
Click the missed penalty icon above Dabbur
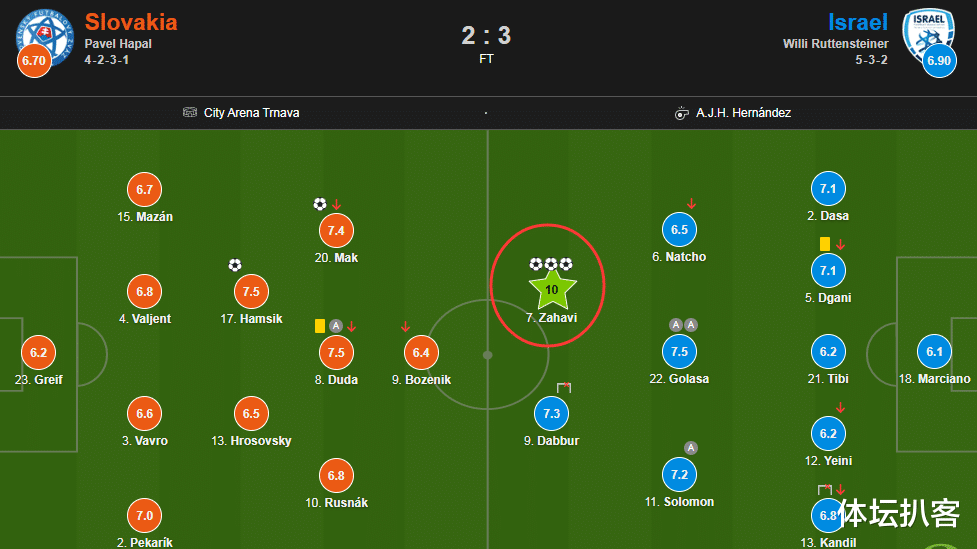point(564,388)
